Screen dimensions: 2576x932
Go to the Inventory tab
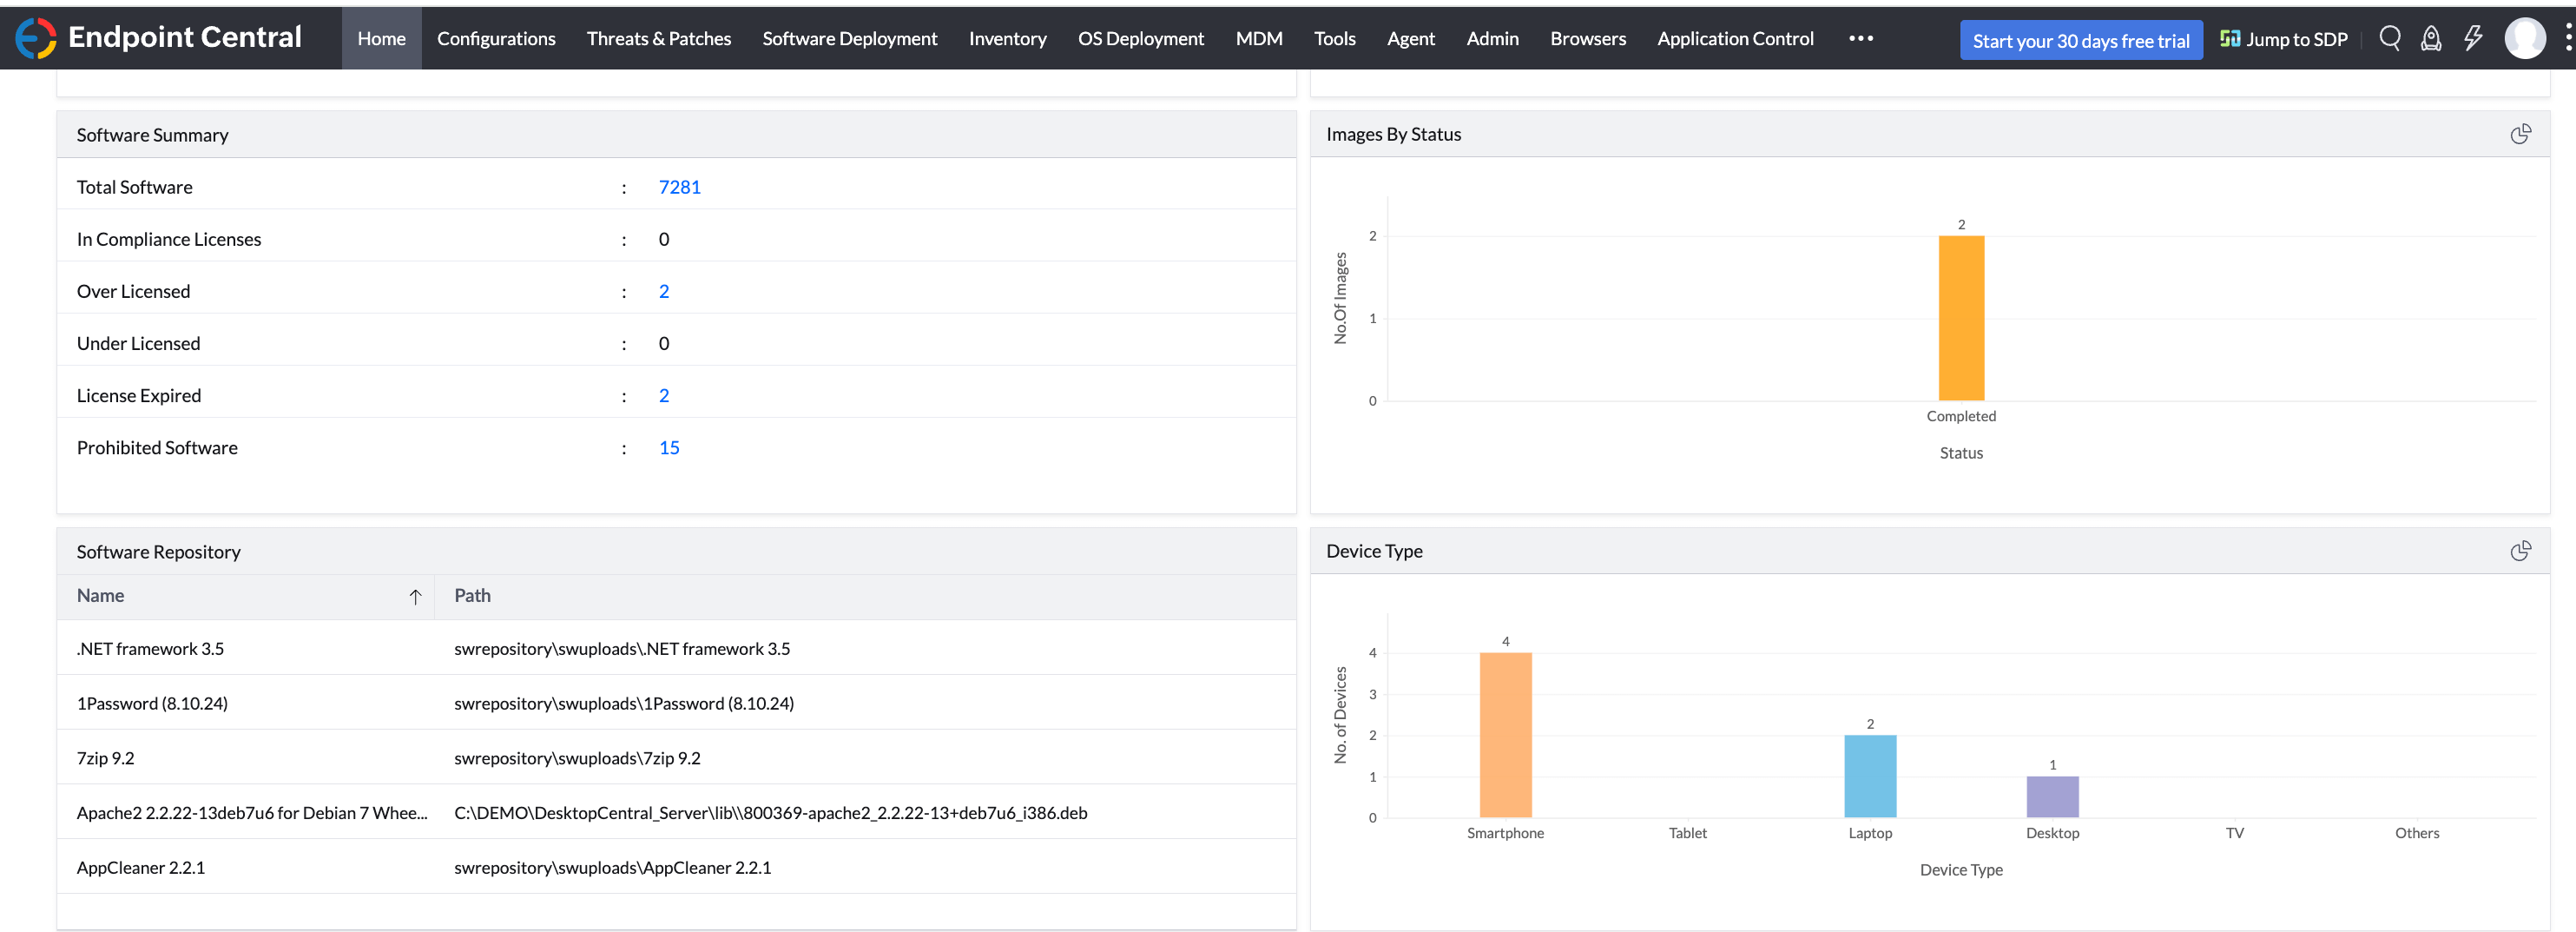click(x=1007, y=38)
